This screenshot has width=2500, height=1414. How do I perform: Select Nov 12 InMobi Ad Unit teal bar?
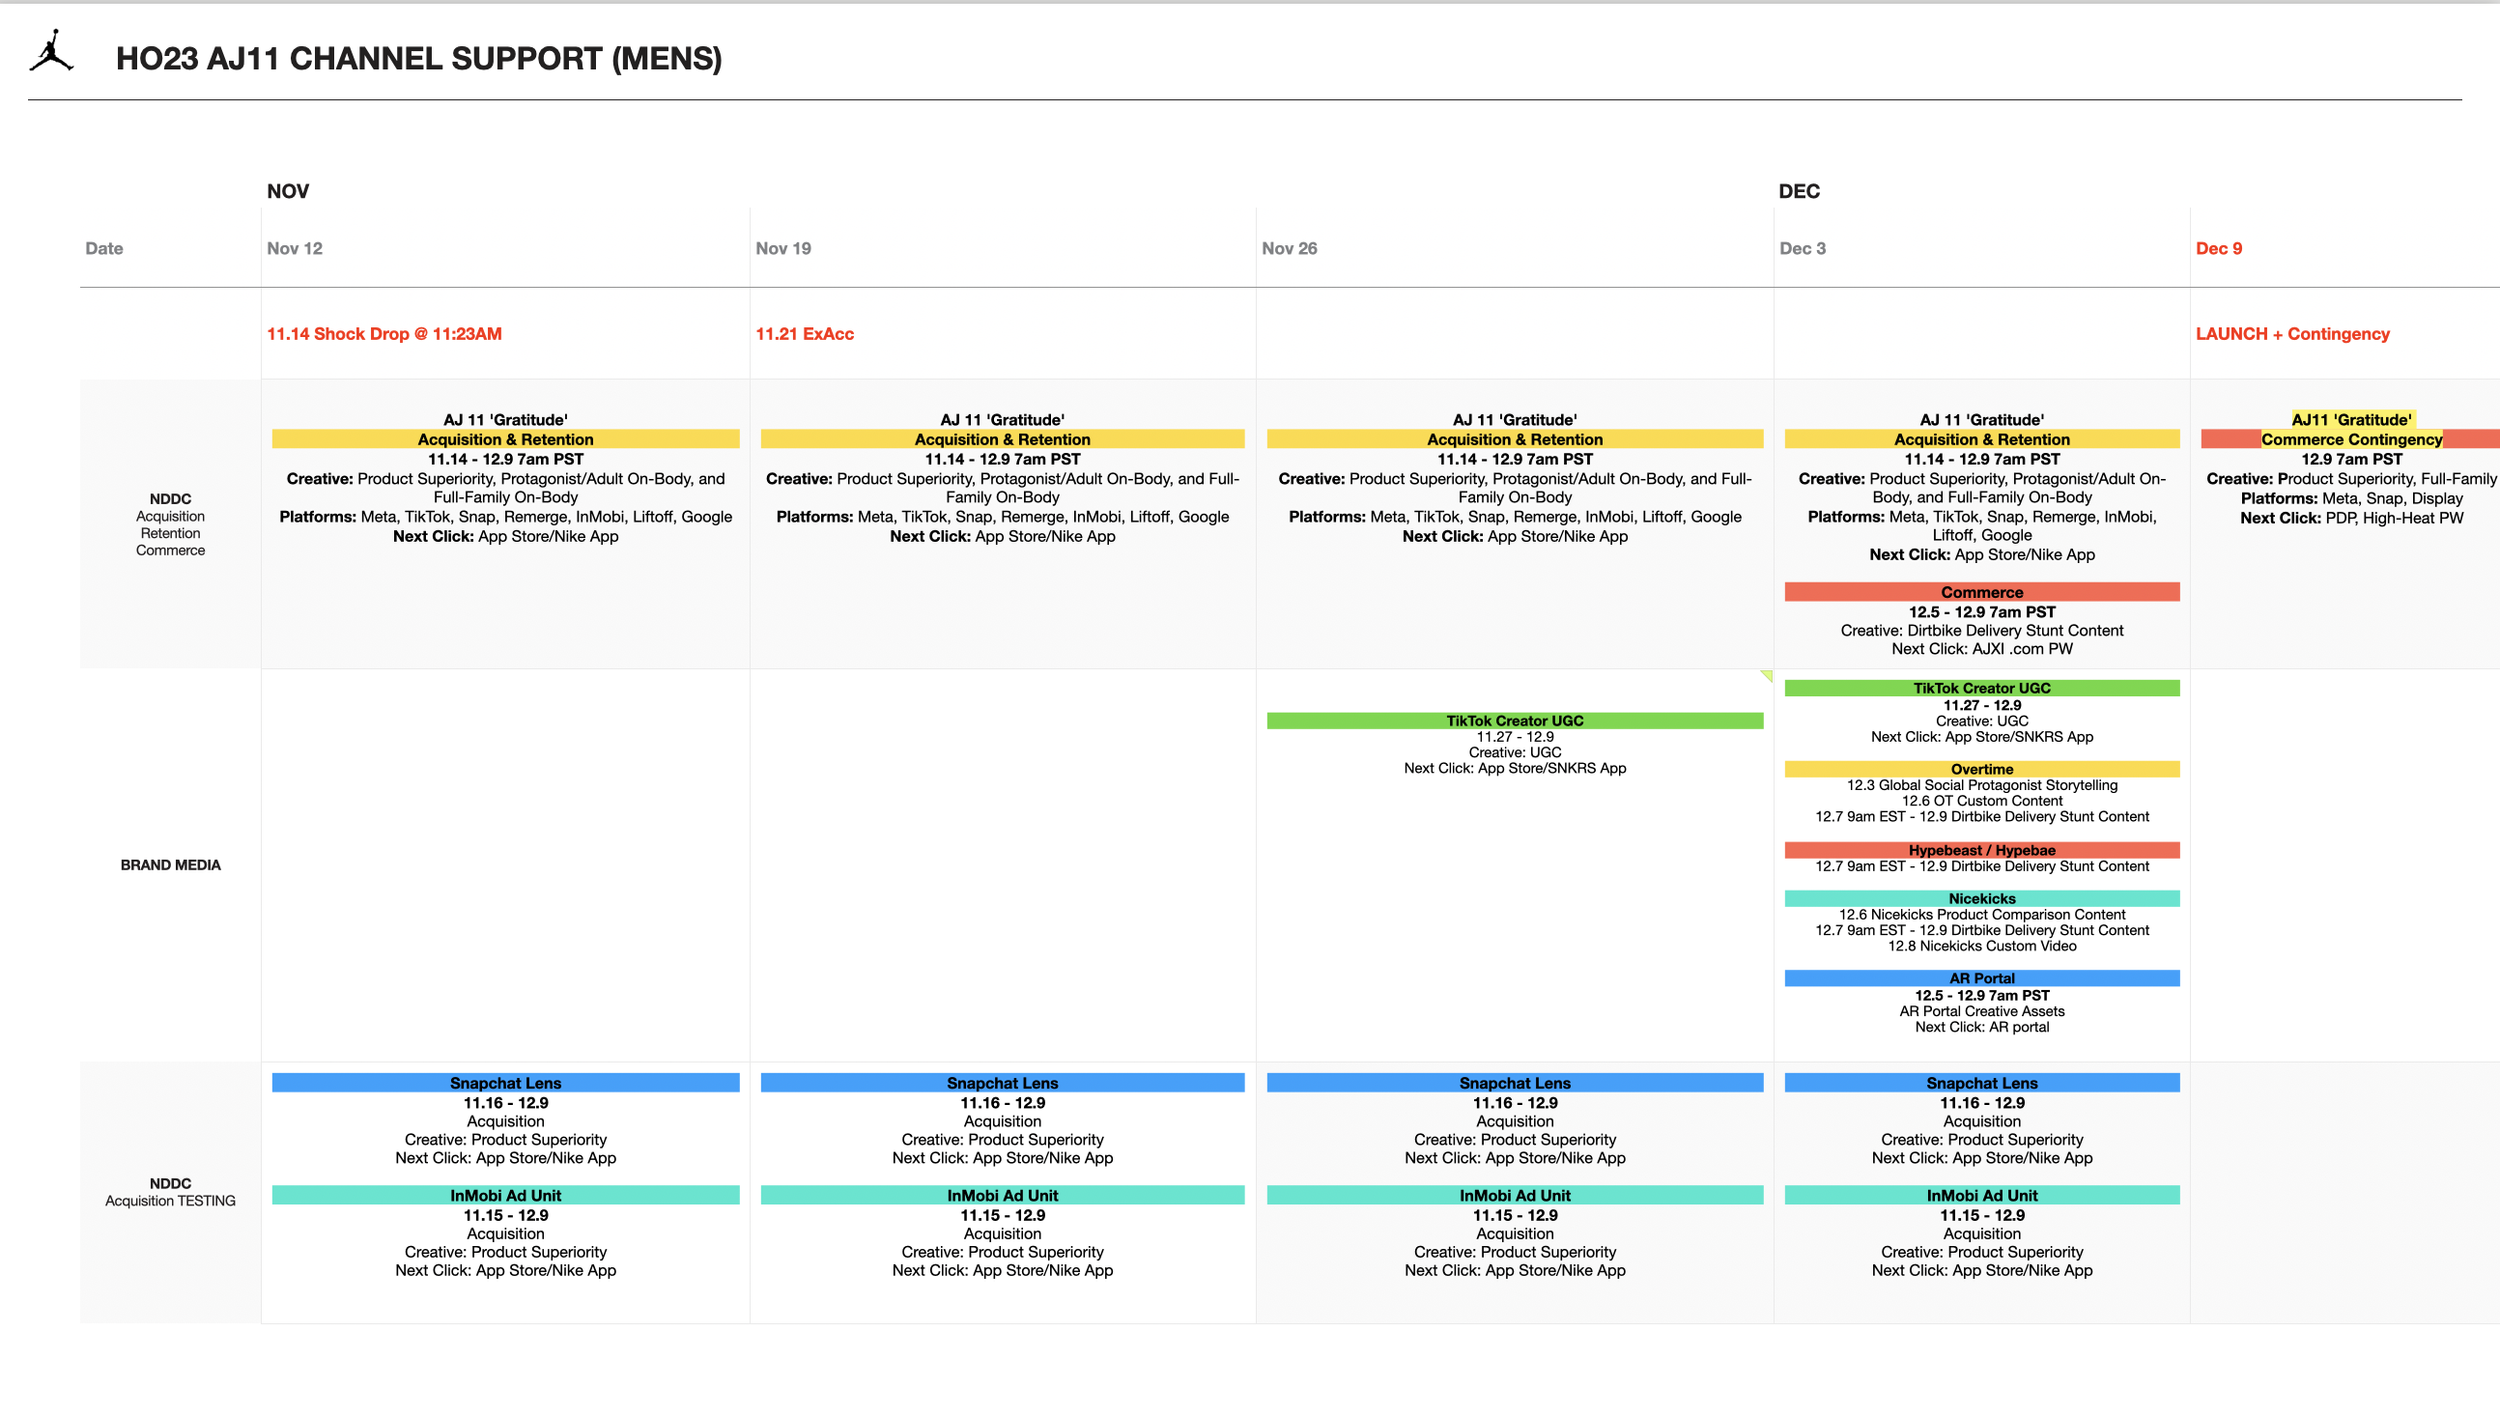click(x=506, y=1195)
